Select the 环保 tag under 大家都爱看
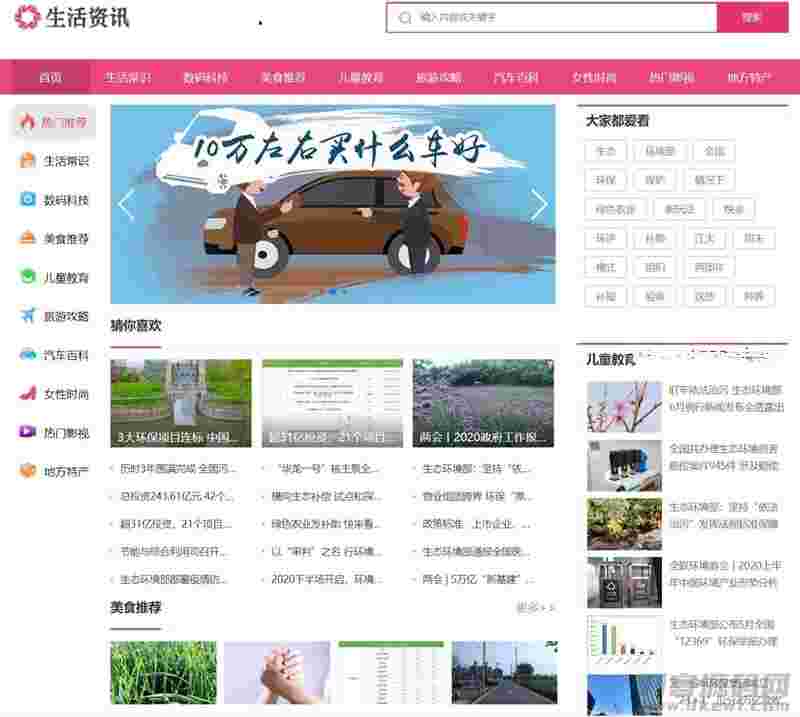 606,180
